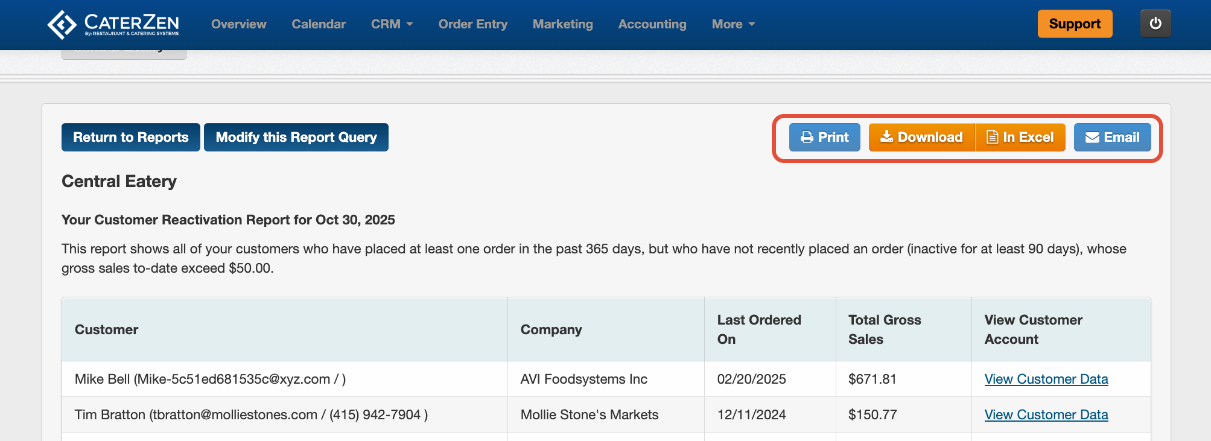Go to the Calendar page
This screenshot has height=441, width=1211.
[319, 24]
